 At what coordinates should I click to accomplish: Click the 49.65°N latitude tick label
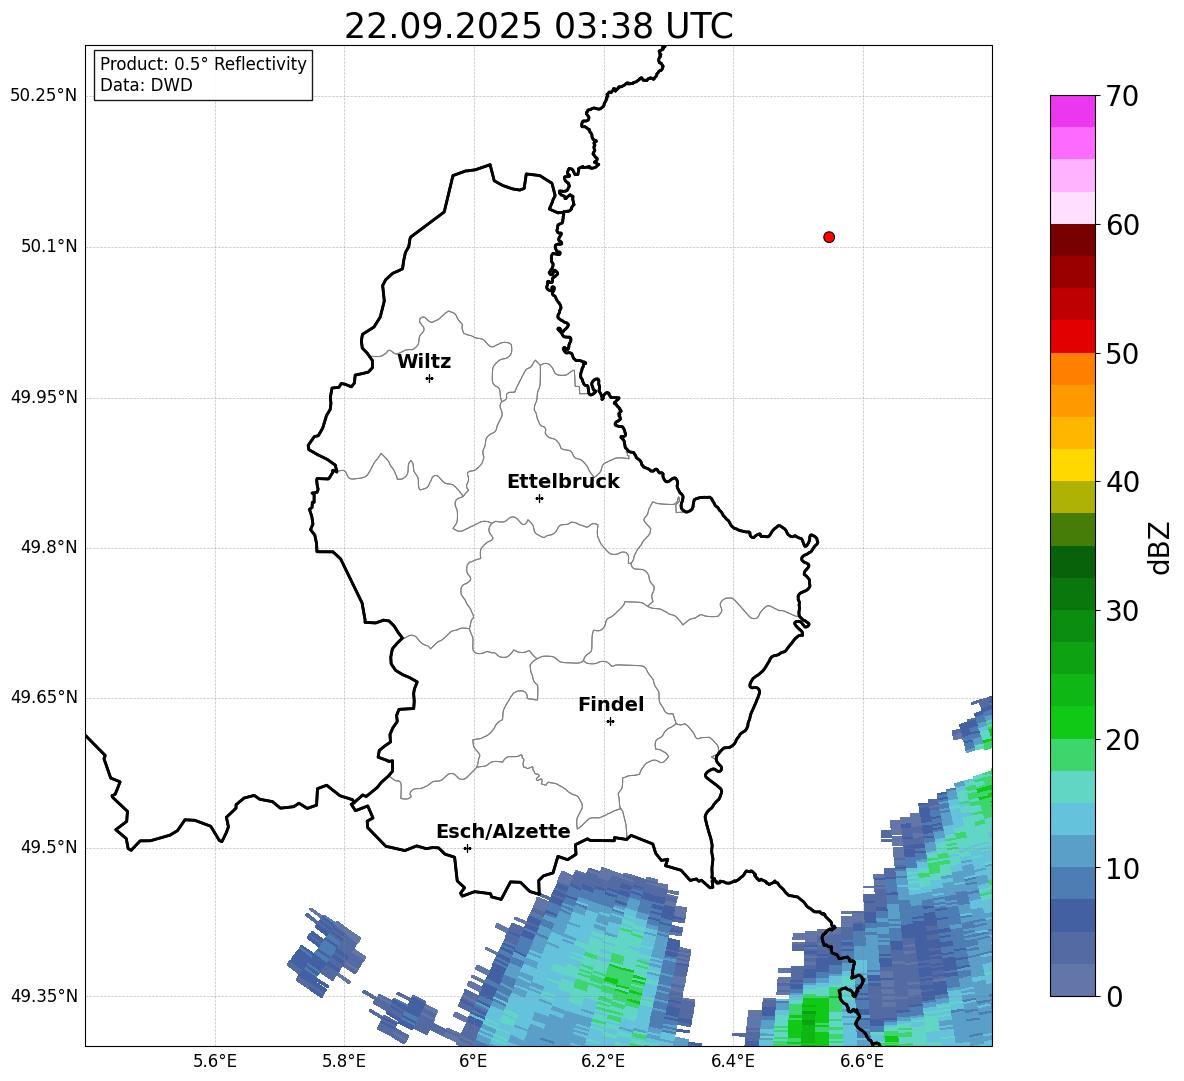44,697
